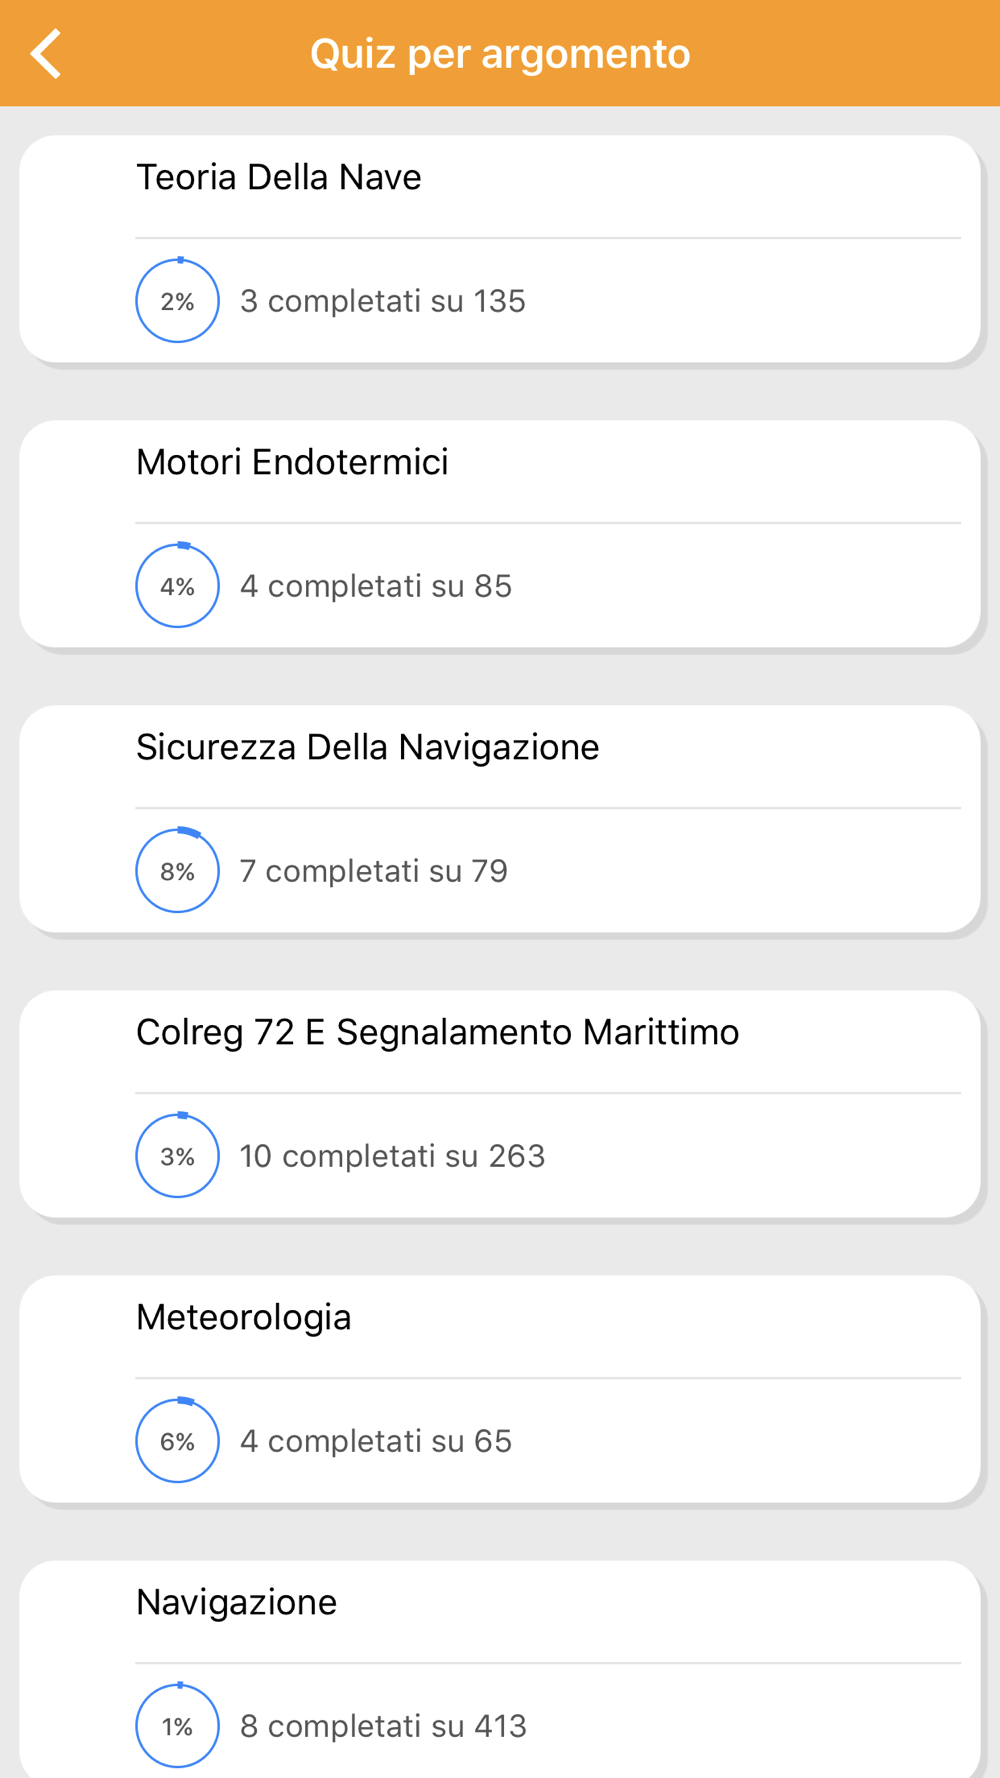1000x1778 pixels.
Task: Tap the 3% progress circle
Action: click(x=178, y=1156)
